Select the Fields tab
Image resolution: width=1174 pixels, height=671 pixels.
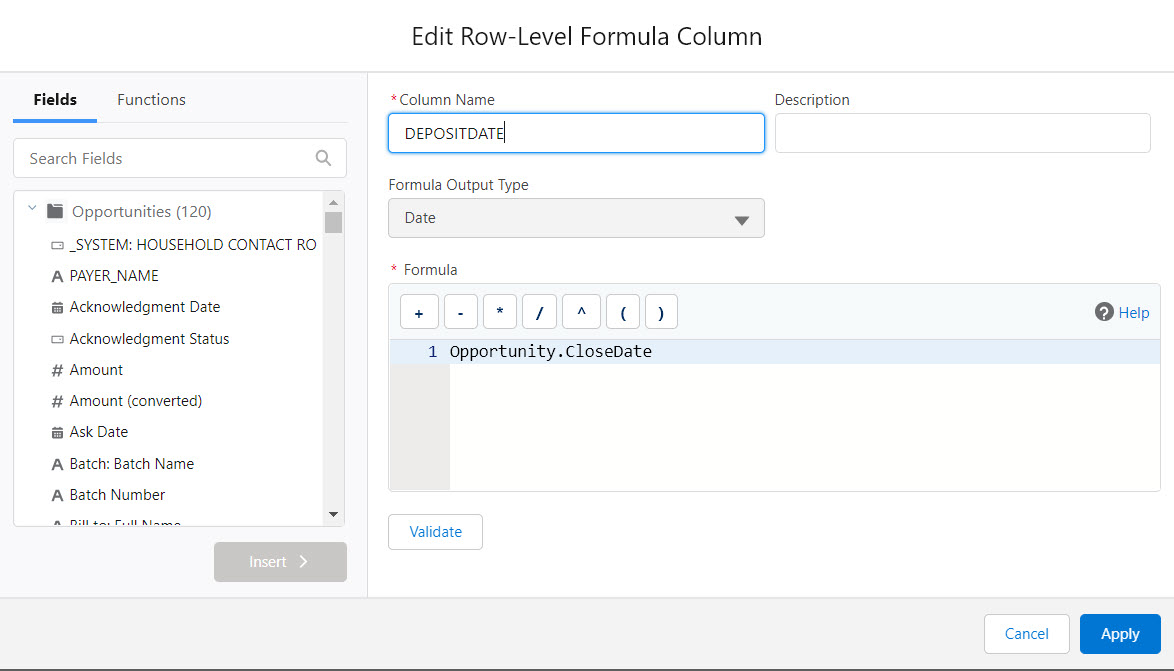click(x=55, y=100)
